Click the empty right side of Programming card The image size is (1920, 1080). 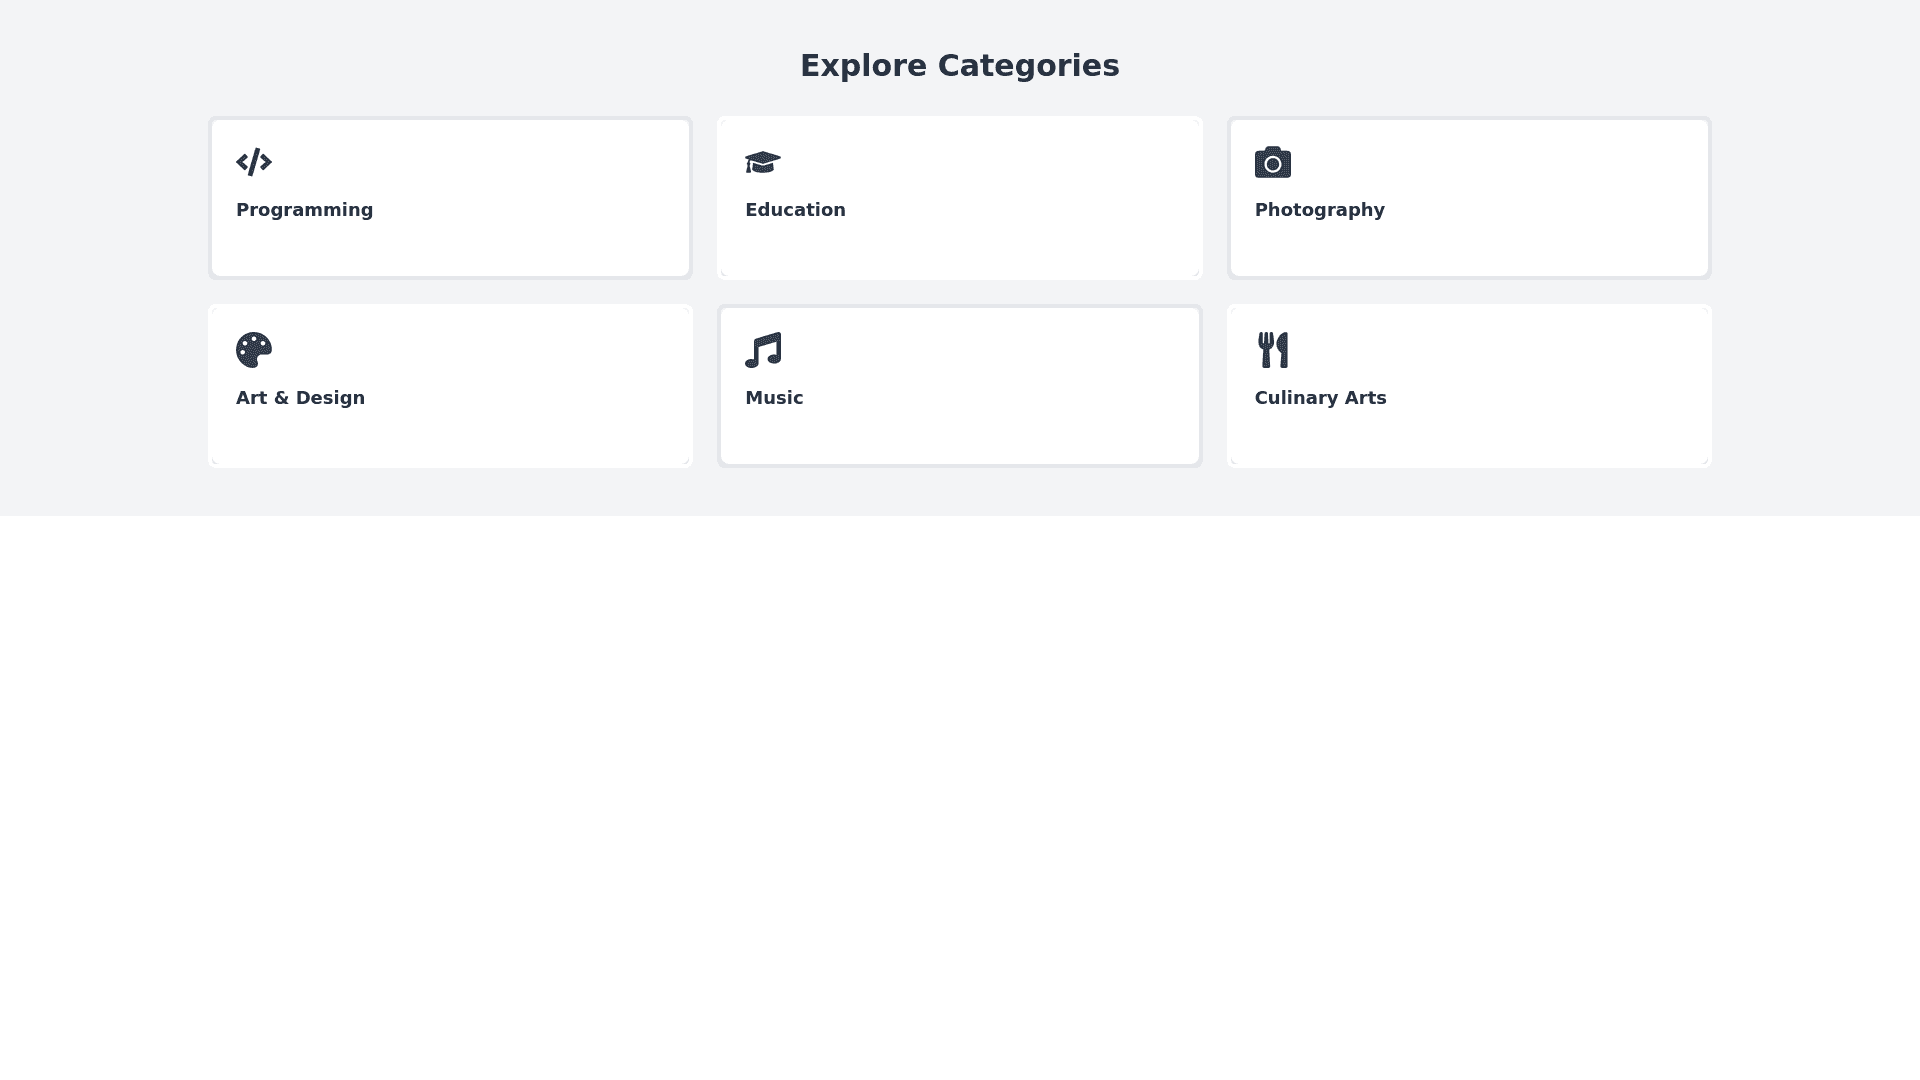[x=560, y=198]
